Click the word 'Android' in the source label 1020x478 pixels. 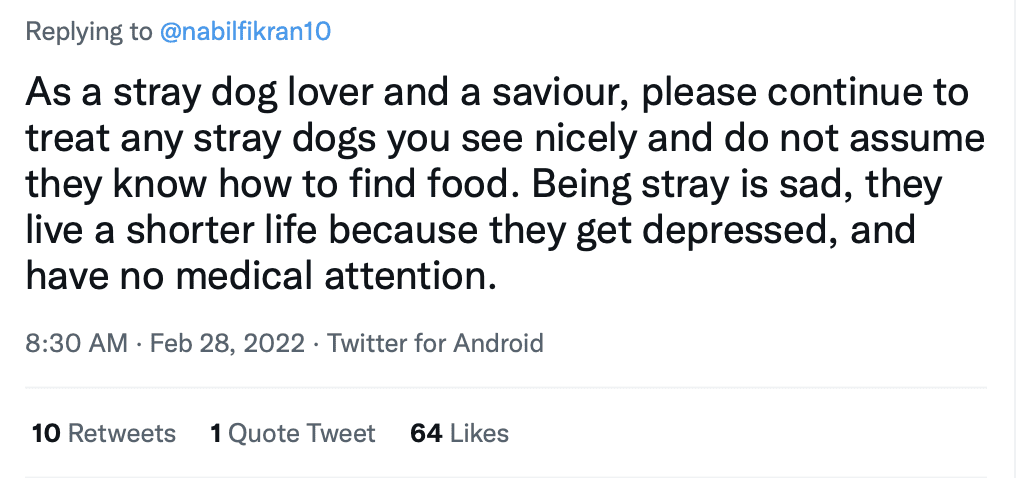[x=498, y=344]
